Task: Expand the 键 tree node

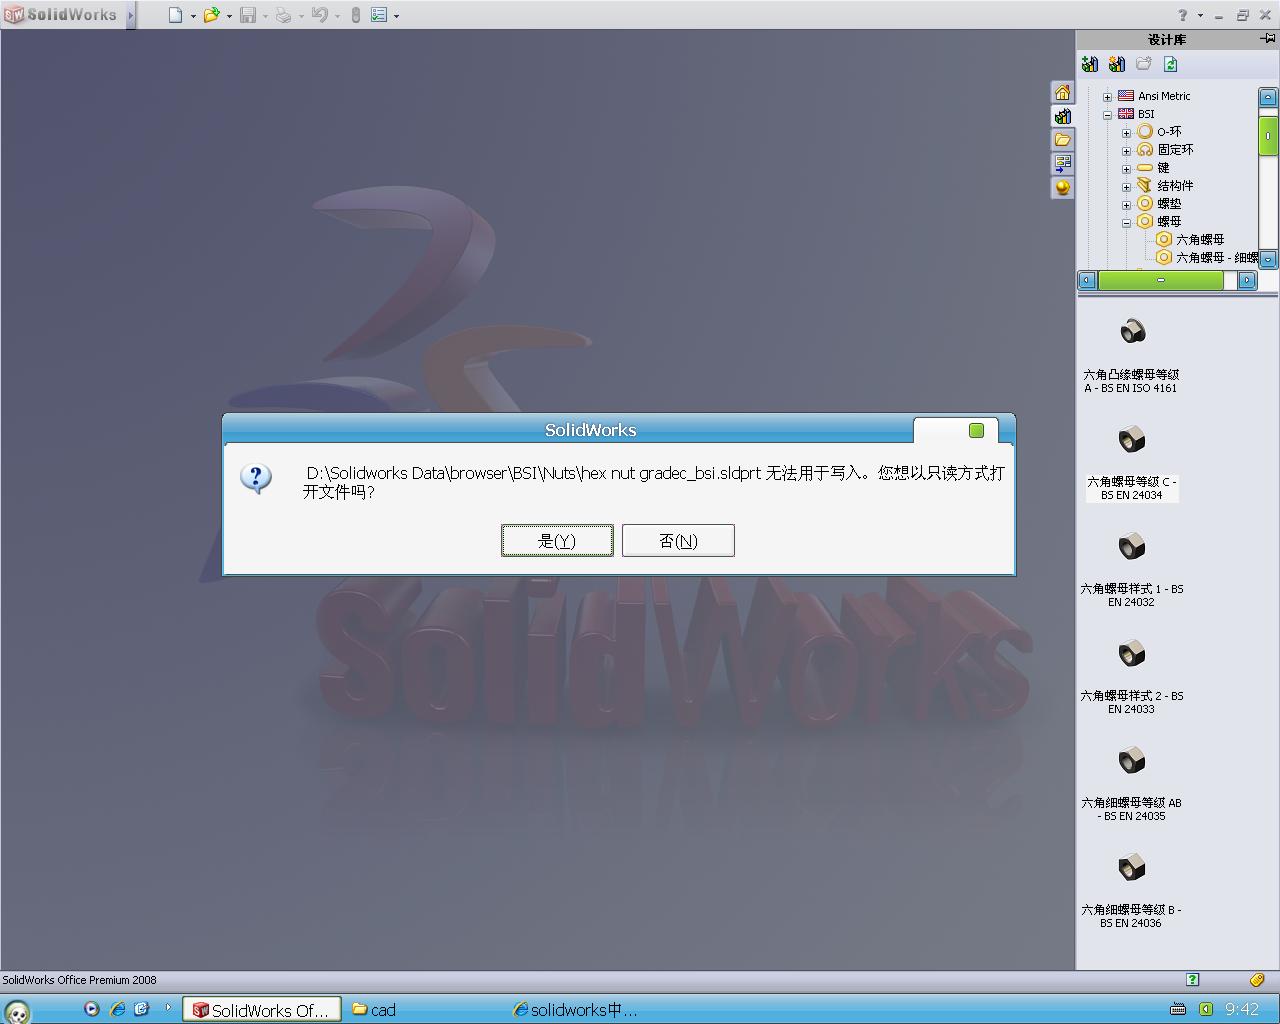Action: [1126, 169]
